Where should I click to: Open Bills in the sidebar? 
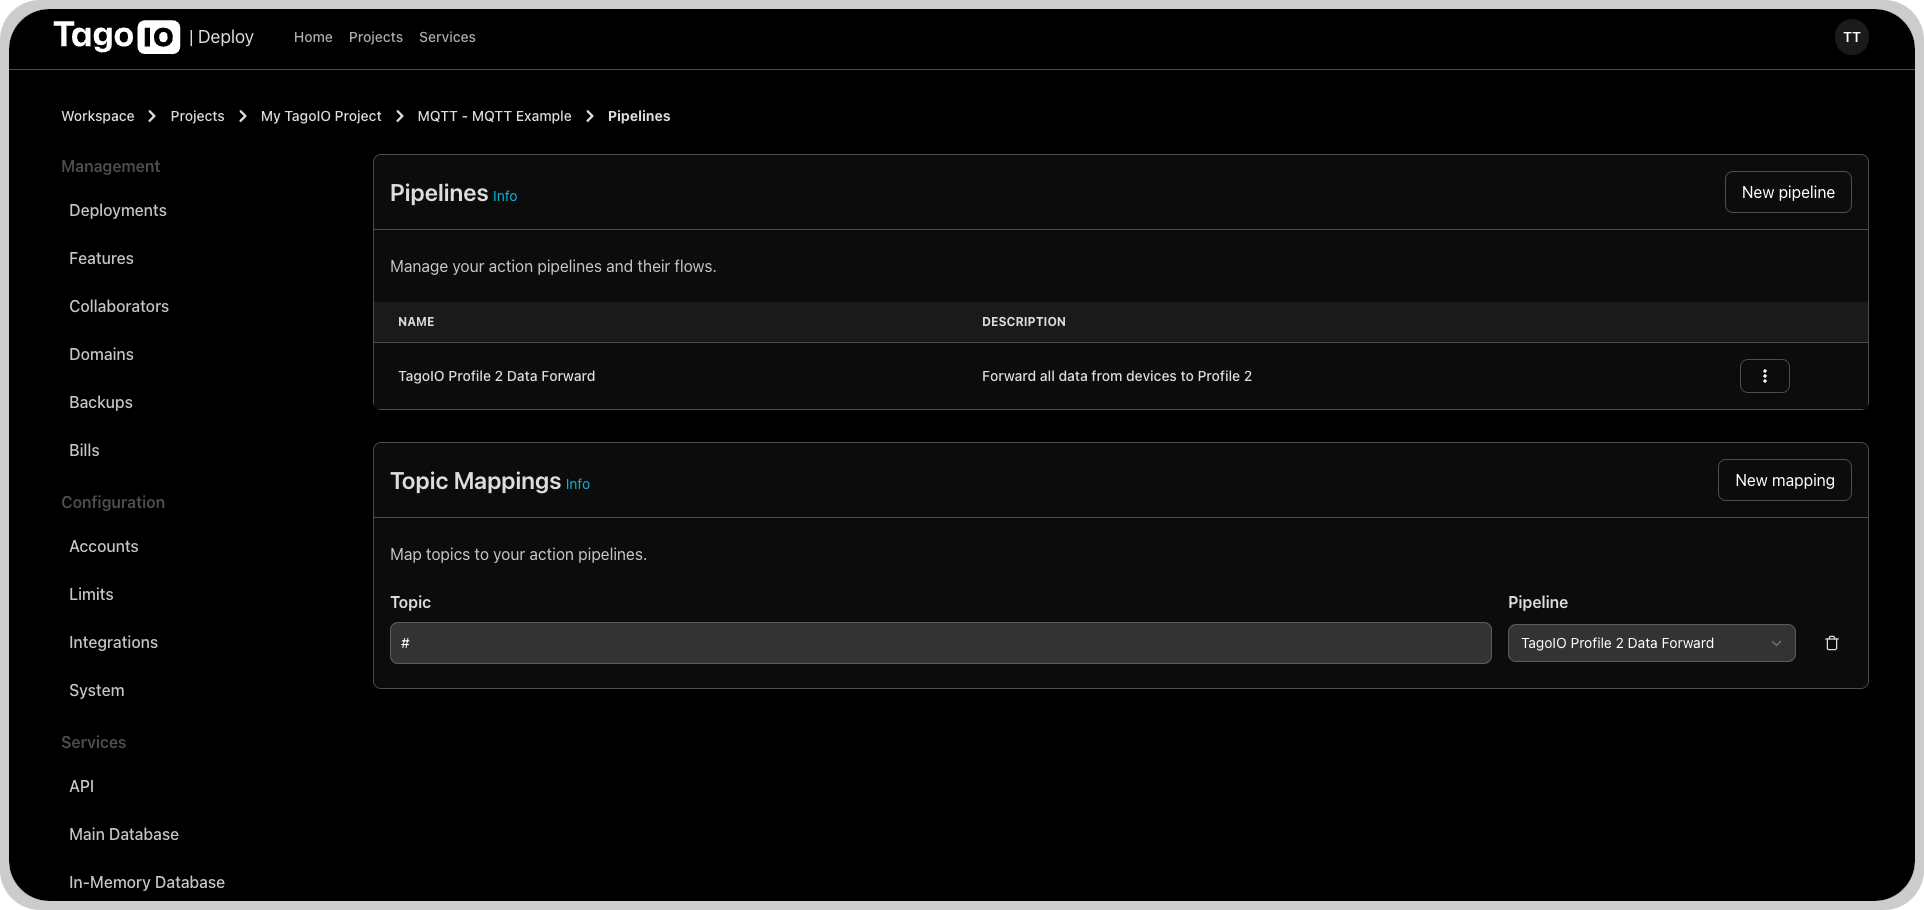click(x=84, y=450)
